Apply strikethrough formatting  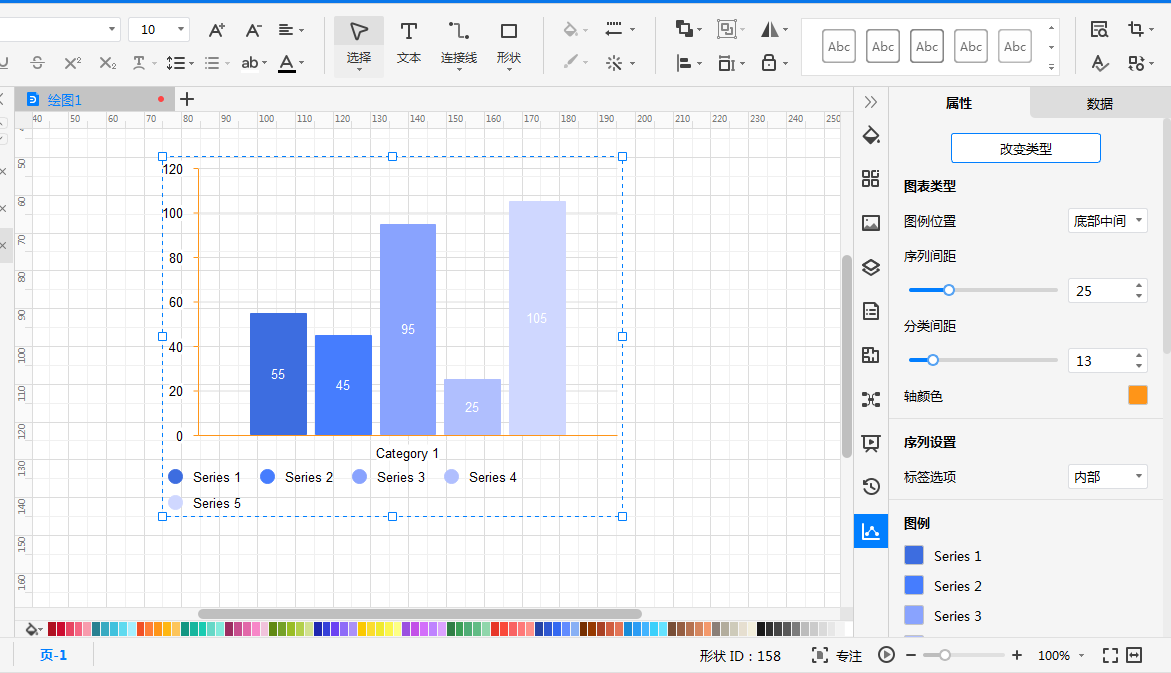[37, 63]
